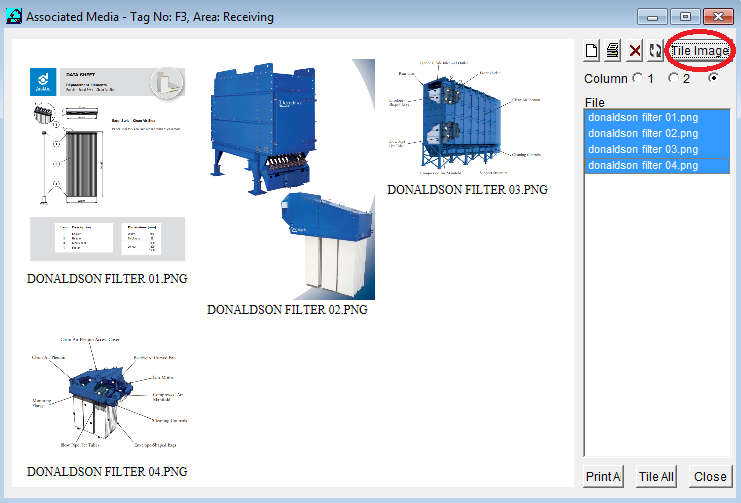Open the Donaldson Filter 02 thumbnail image
741x503 pixels.
[x=292, y=179]
